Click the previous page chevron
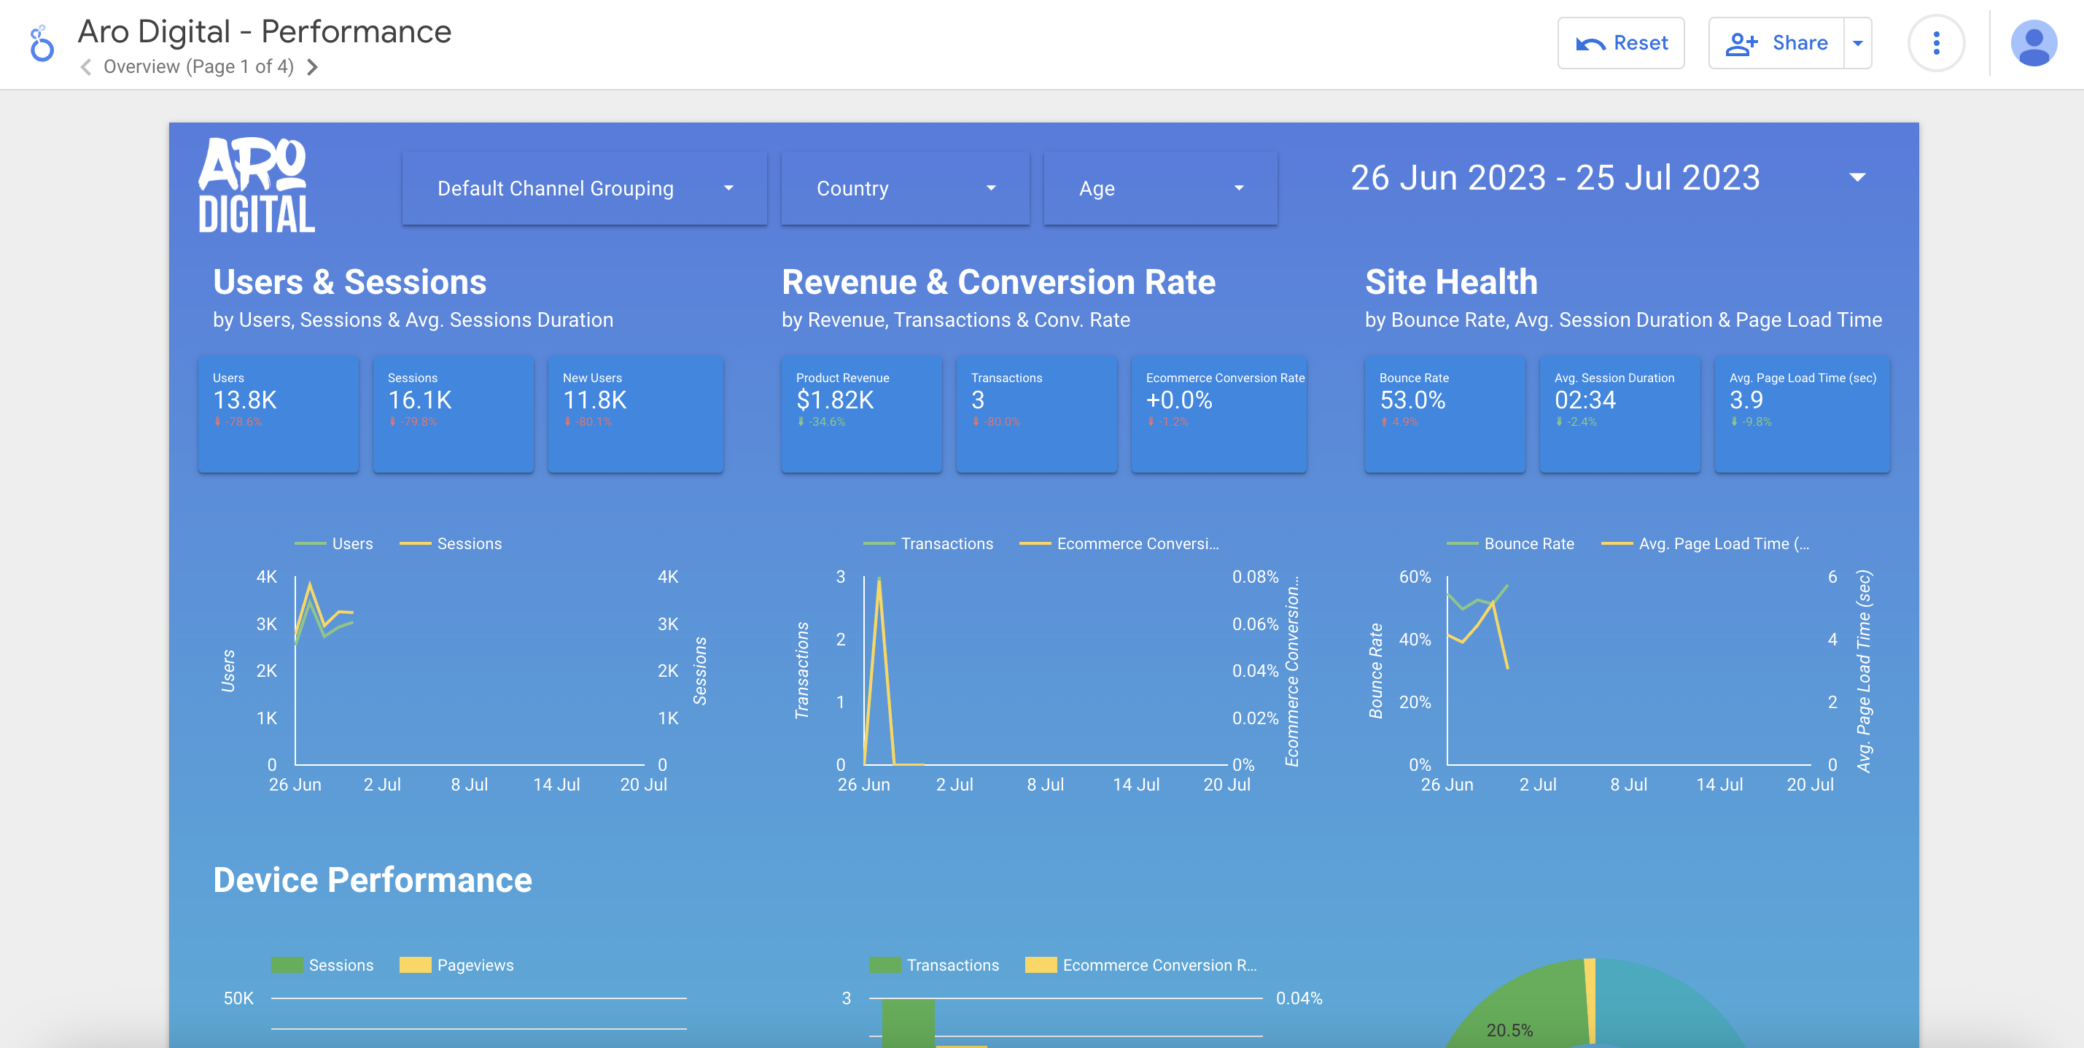Viewport: 2084px width, 1048px height. pos(85,67)
